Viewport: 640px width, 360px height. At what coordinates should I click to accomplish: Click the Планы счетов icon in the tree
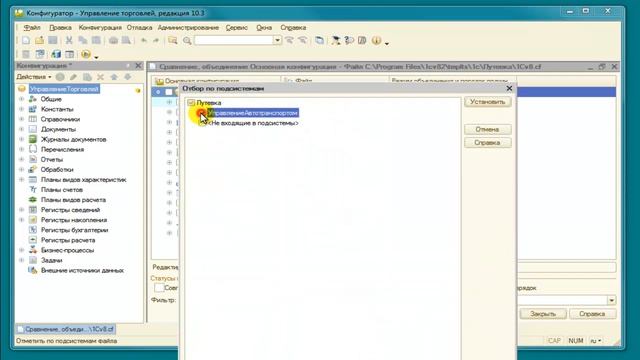tap(33, 190)
